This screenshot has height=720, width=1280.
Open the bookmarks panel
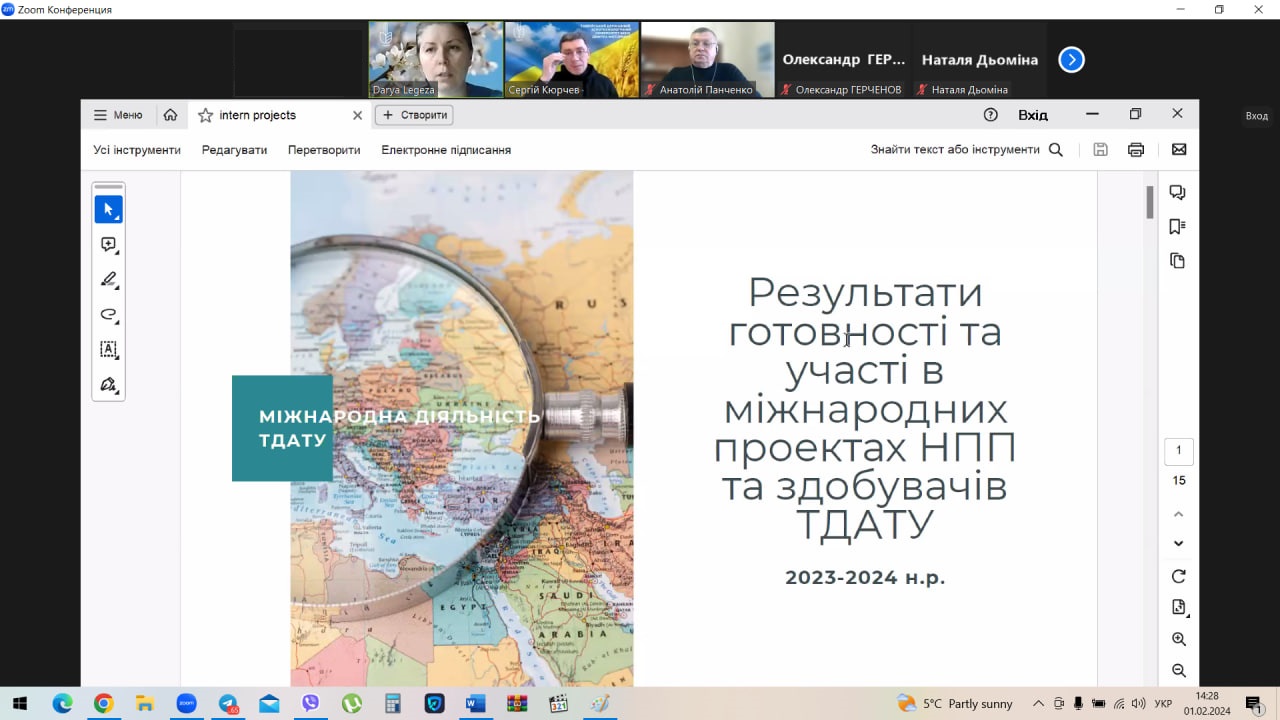pos(1177,227)
